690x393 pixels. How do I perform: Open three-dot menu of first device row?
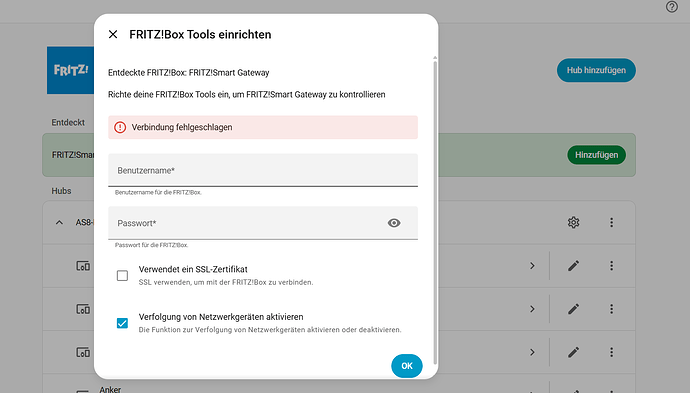611,266
